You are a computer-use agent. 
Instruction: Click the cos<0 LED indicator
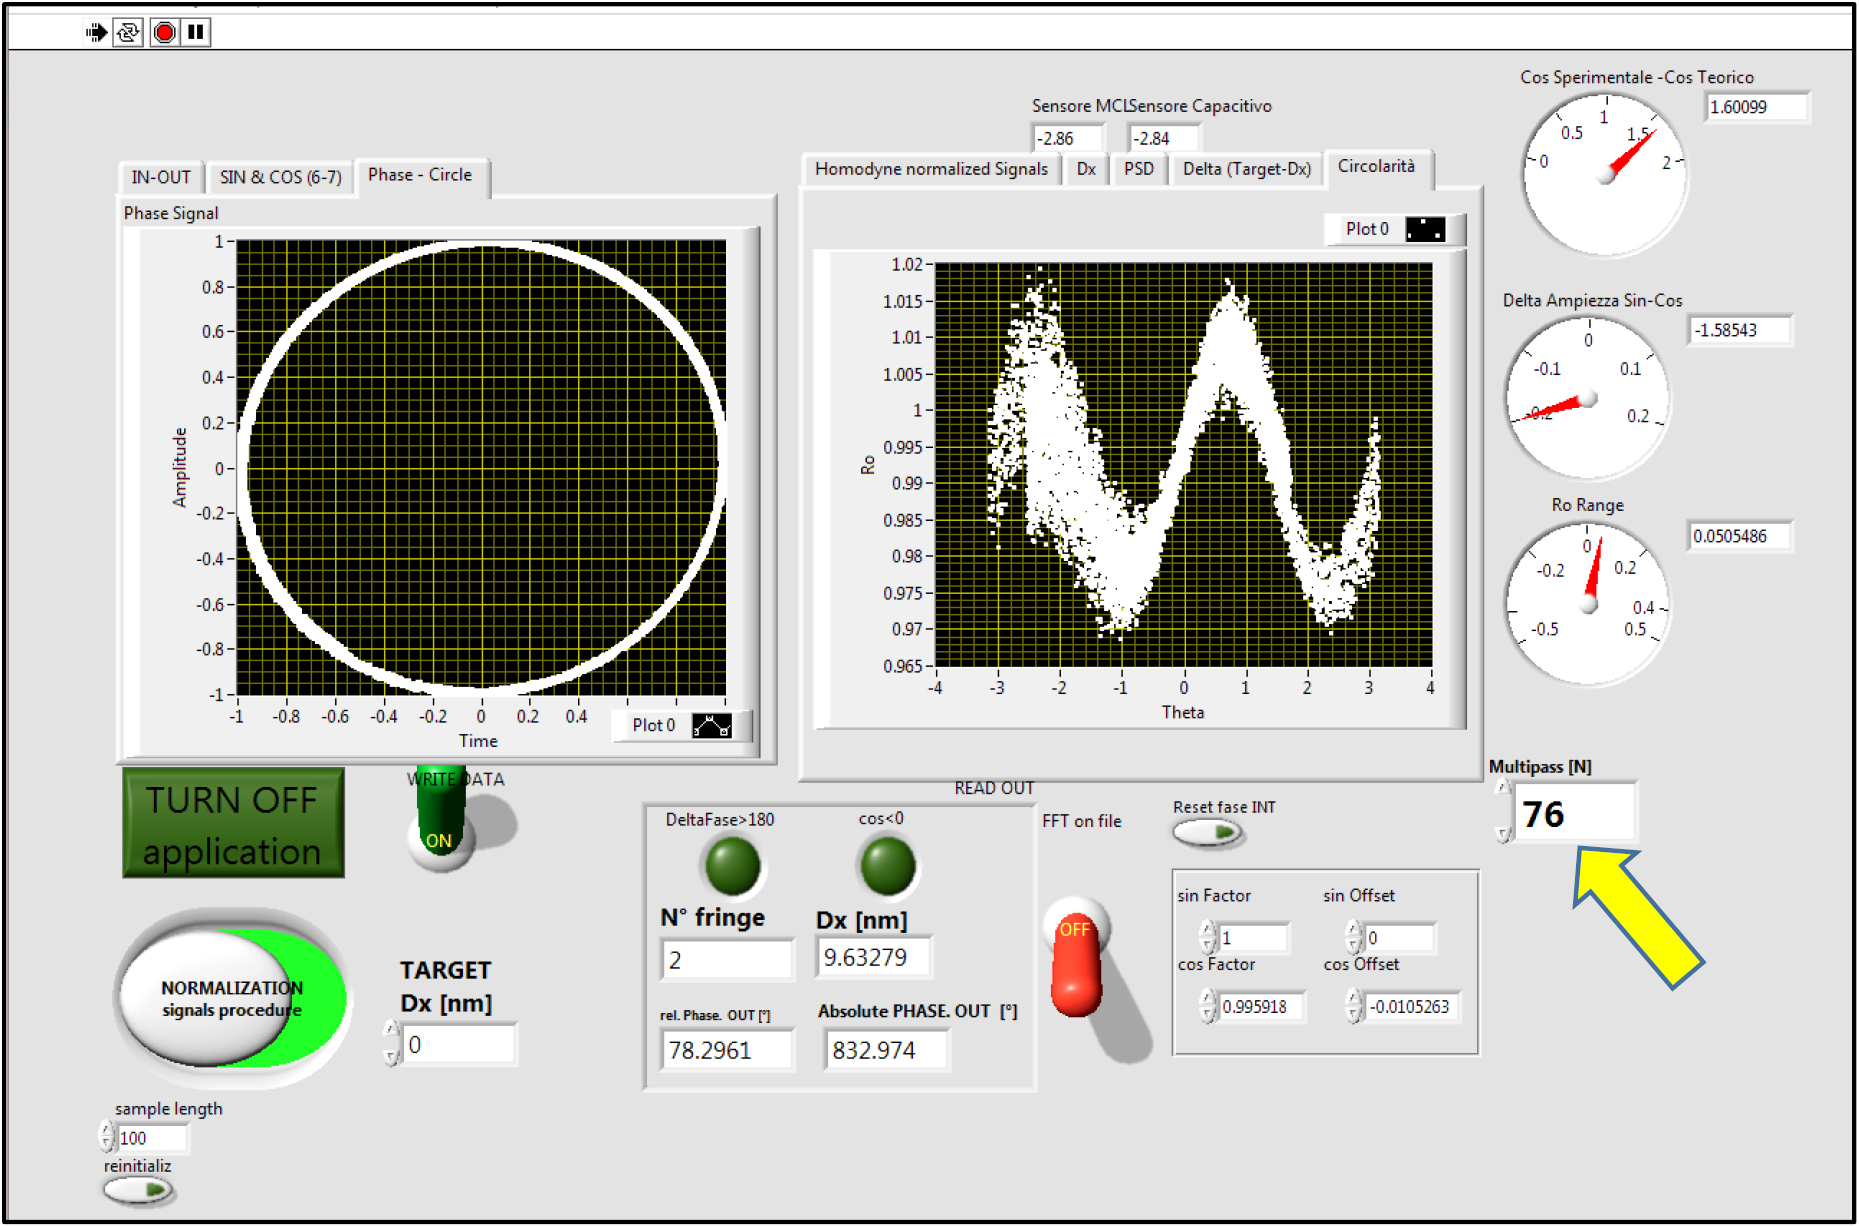[887, 866]
